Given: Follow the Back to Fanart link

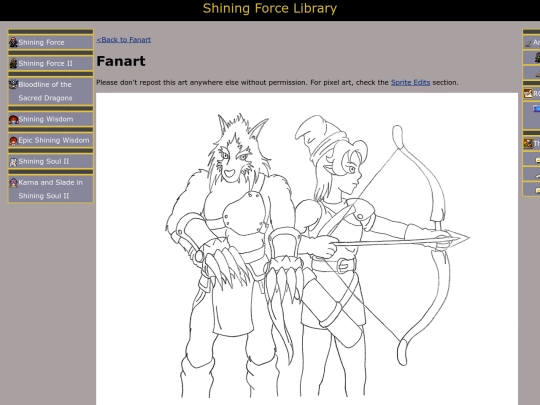Looking at the screenshot, I should point(124,40).
